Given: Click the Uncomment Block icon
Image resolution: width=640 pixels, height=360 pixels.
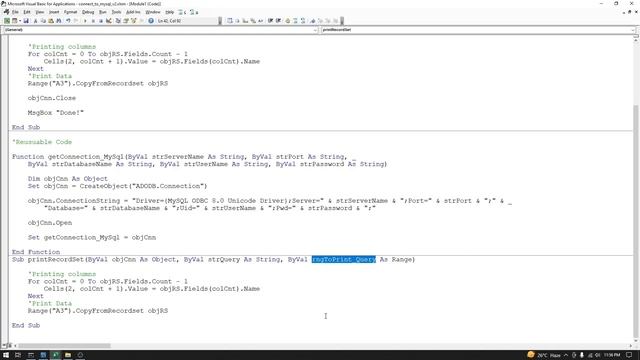Looking at the screenshot, I should [x=303, y=21].
